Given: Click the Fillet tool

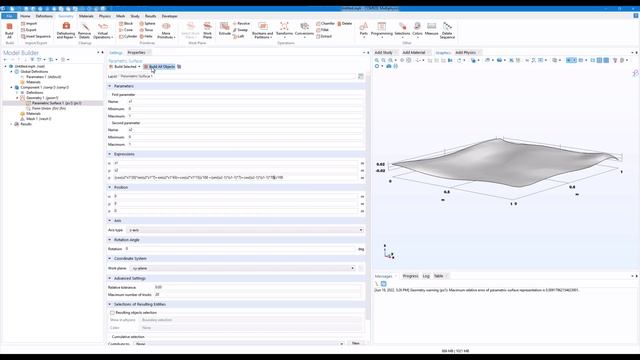Looking at the screenshot, I should pyautogui.click(x=322, y=30).
